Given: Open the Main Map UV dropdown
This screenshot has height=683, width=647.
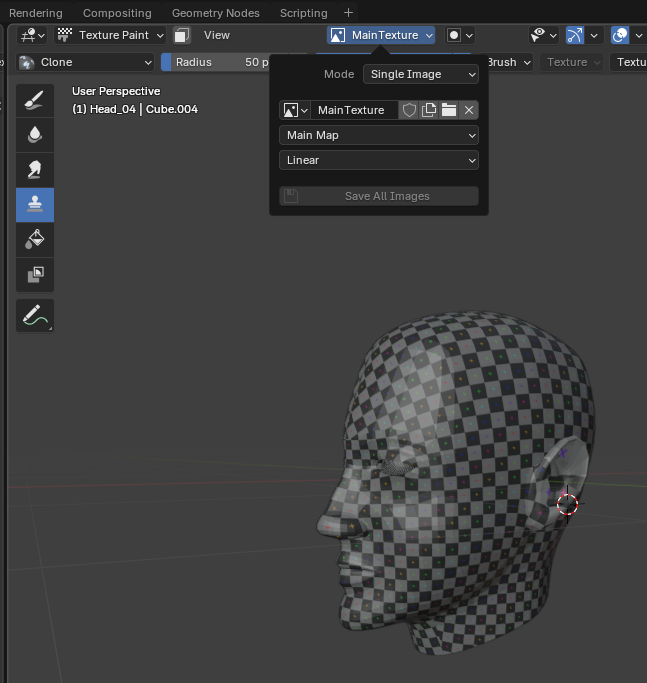Looking at the screenshot, I should click(379, 135).
